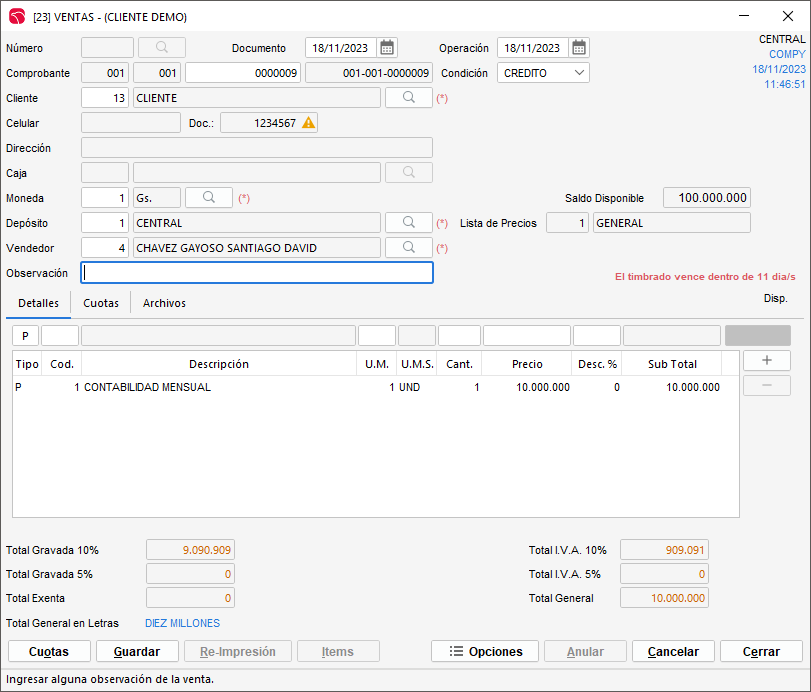Click the bottom Cuotas button
The image size is (811, 692).
point(49,651)
